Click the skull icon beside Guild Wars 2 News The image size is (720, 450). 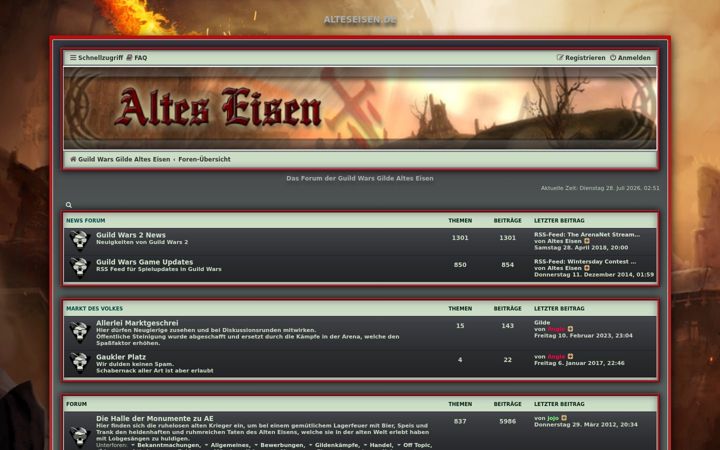point(80,241)
